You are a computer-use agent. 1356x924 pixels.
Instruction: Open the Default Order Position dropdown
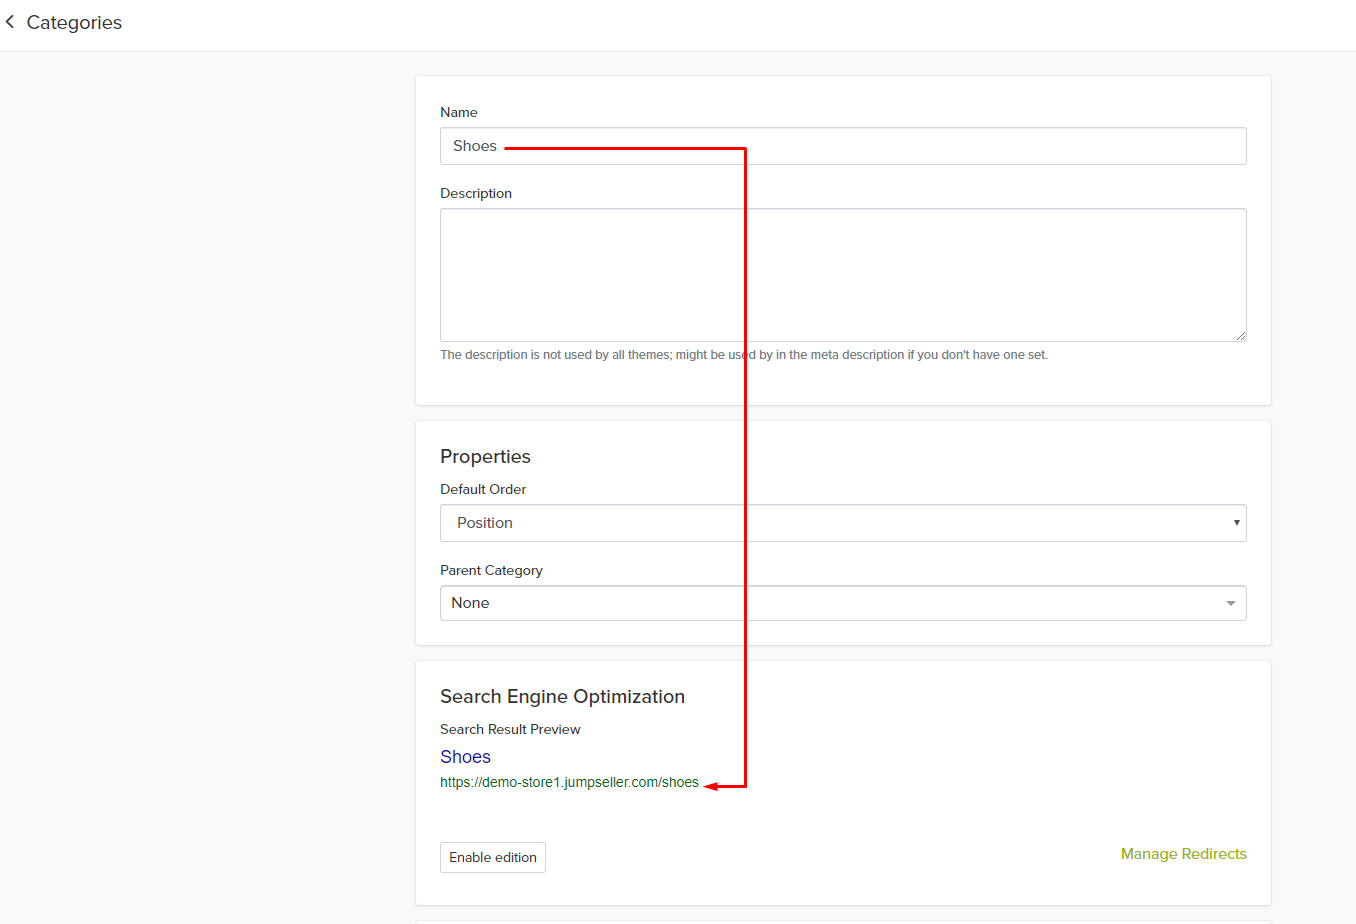point(843,523)
